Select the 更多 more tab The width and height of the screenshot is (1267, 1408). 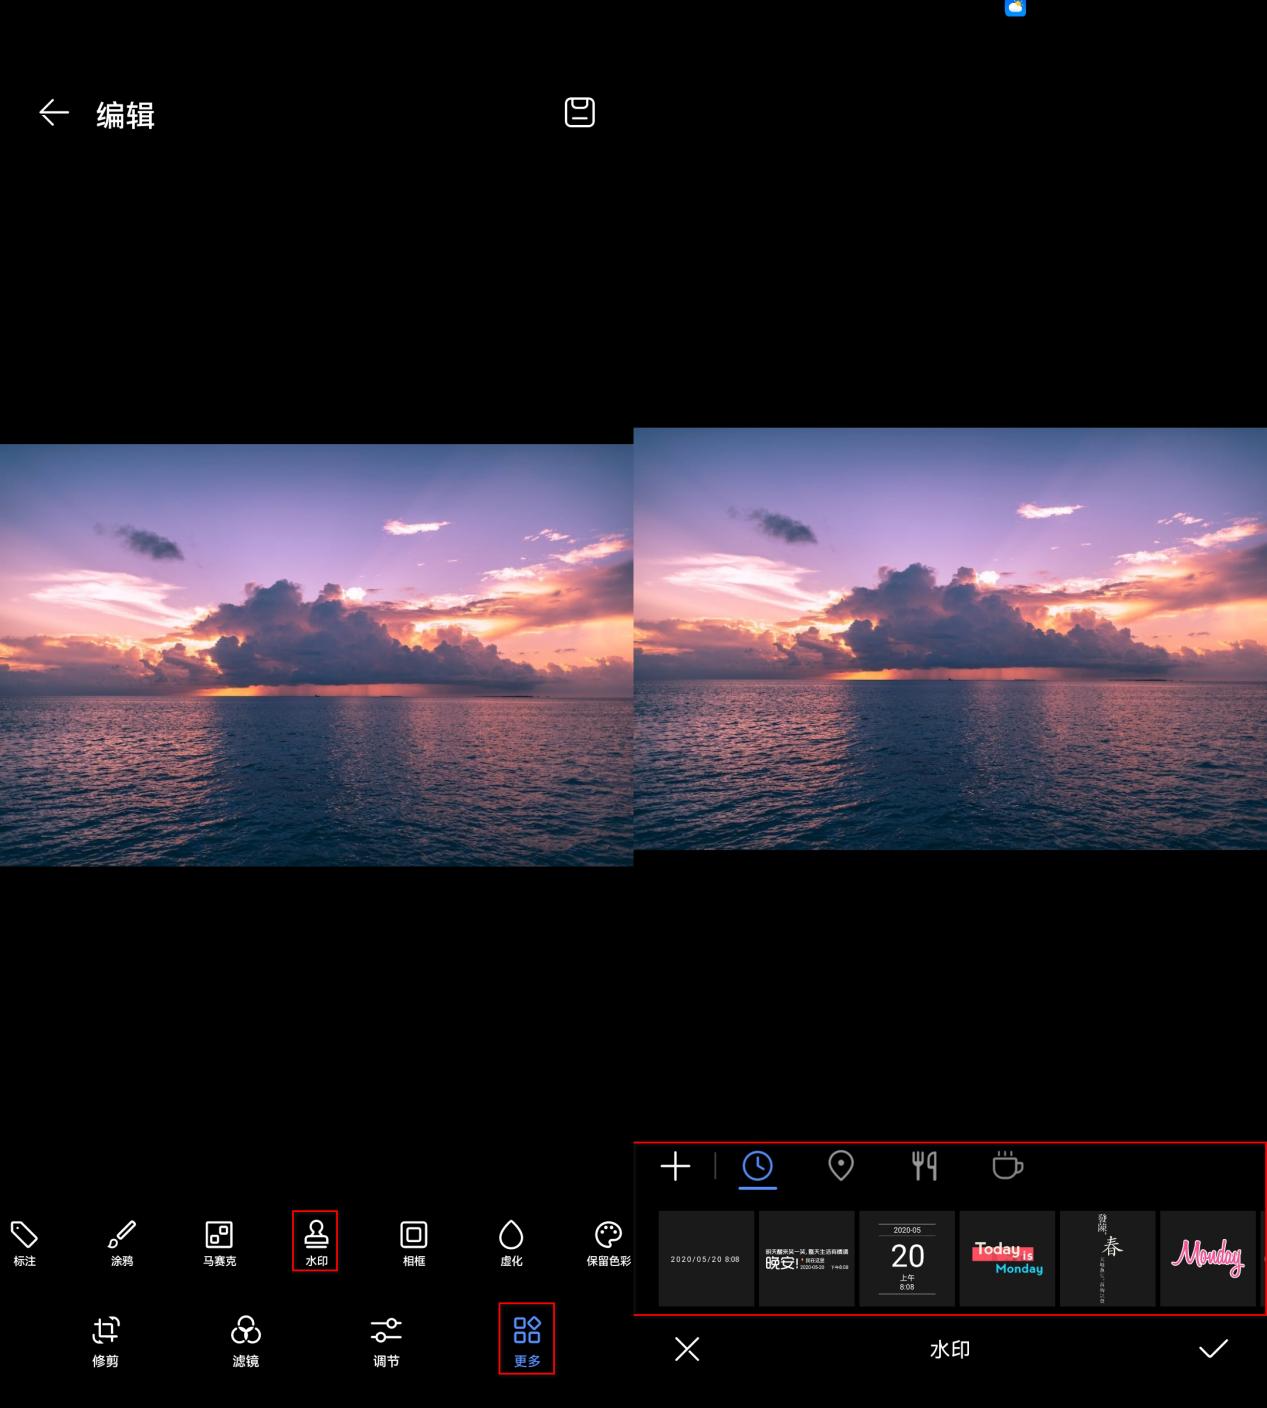coord(527,1339)
